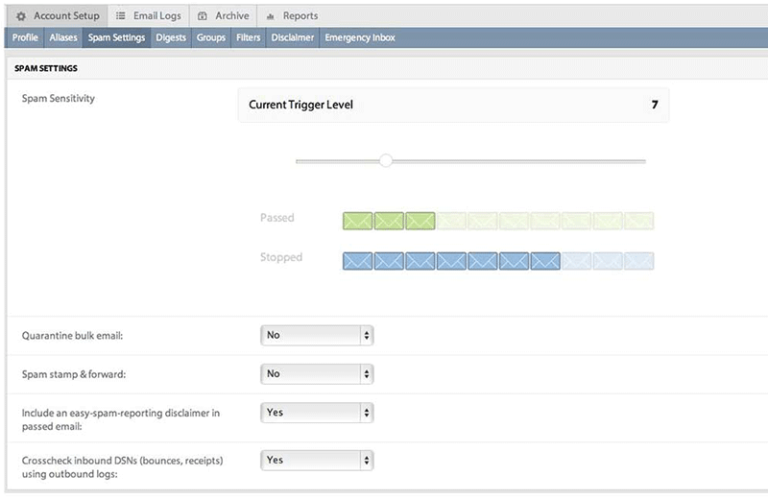Click the Email Logs list icon
Viewport: 768px width, 499px height.
(x=121, y=16)
